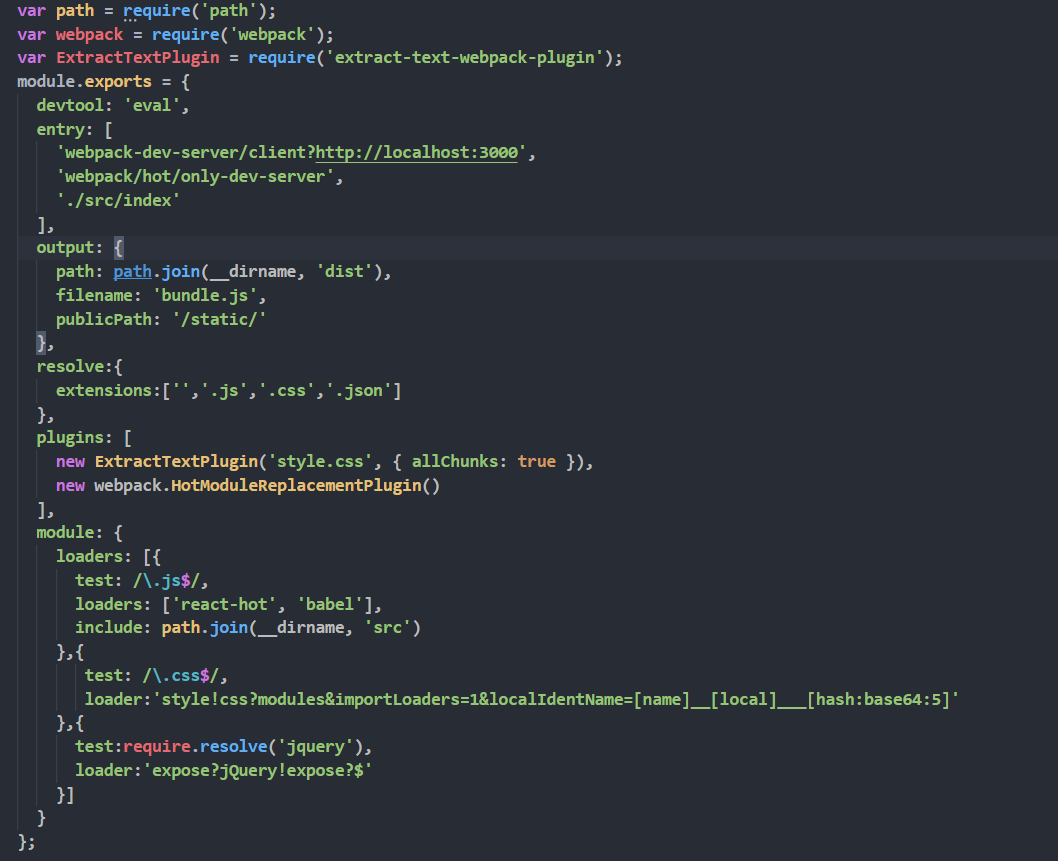The width and height of the screenshot is (1058, 861).
Task: Open the http://localhost:3000 underlined link
Action: pyautogui.click(x=416, y=152)
